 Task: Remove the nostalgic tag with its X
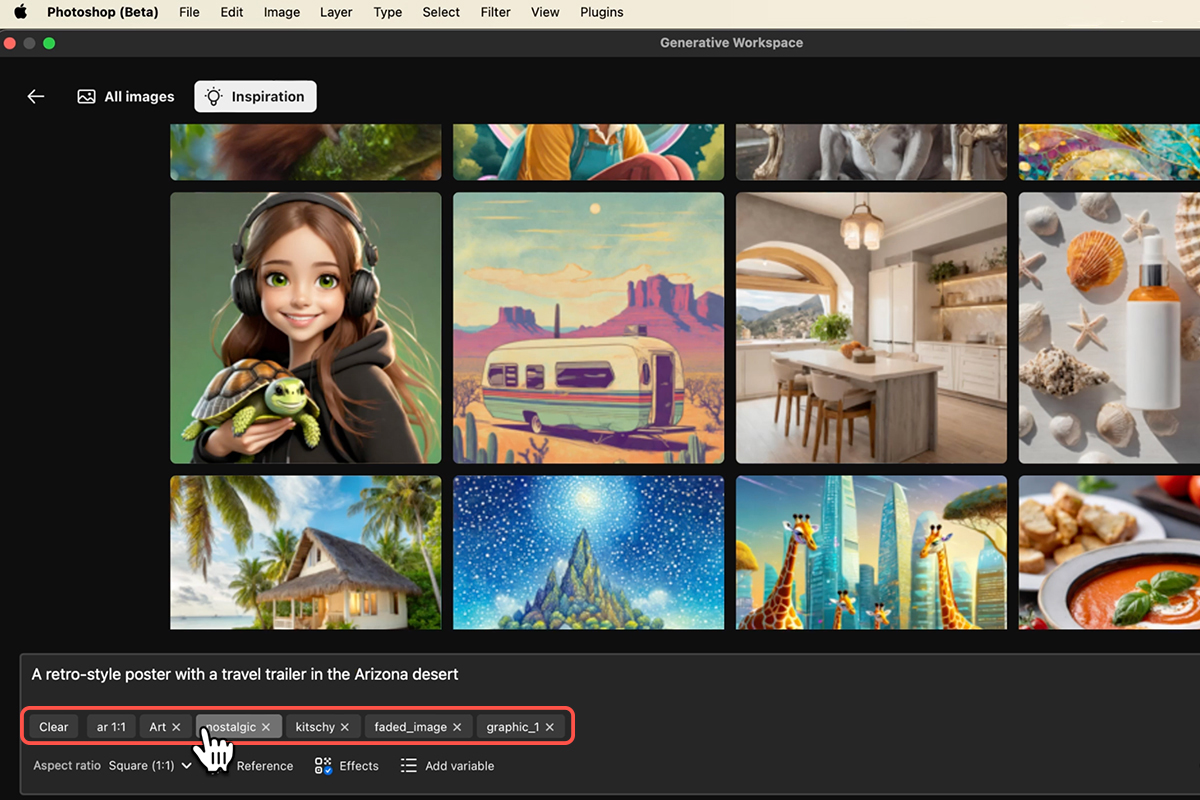pos(266,727)
